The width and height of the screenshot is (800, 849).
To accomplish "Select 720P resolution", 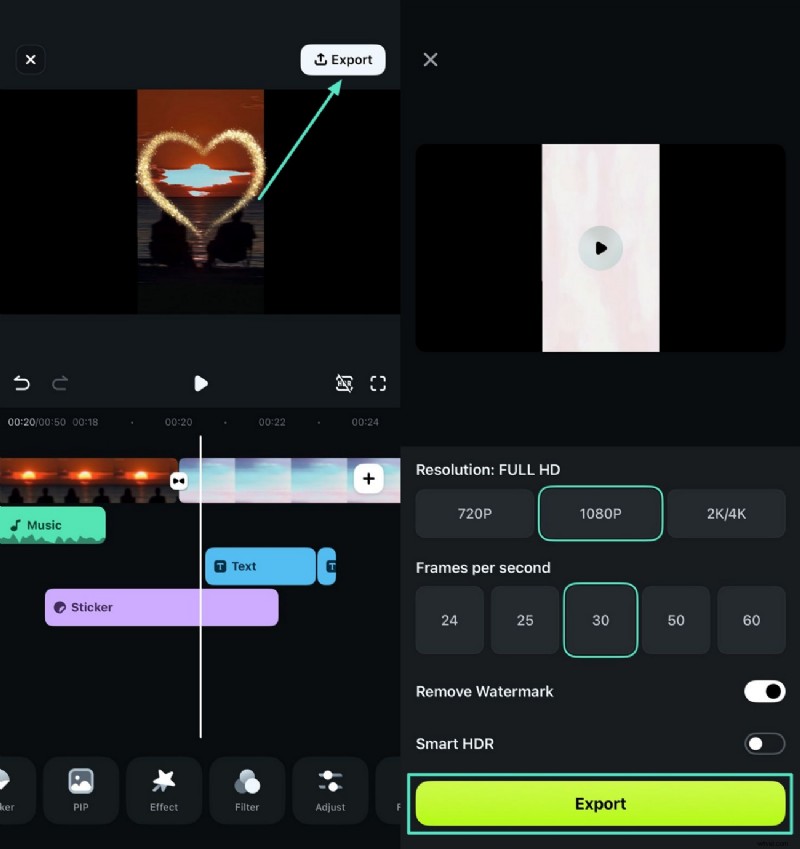I will pyautogui.click(x=474, y=513).
